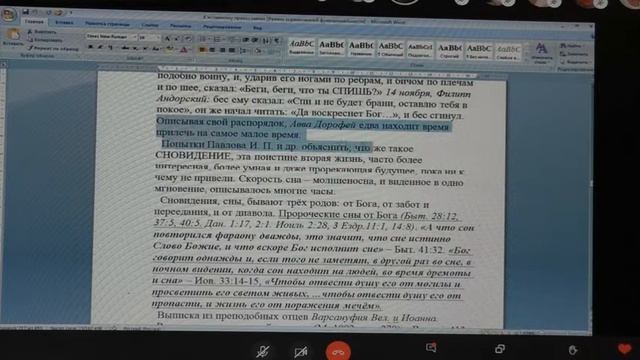Open the multilevel list button

point(232,40)
